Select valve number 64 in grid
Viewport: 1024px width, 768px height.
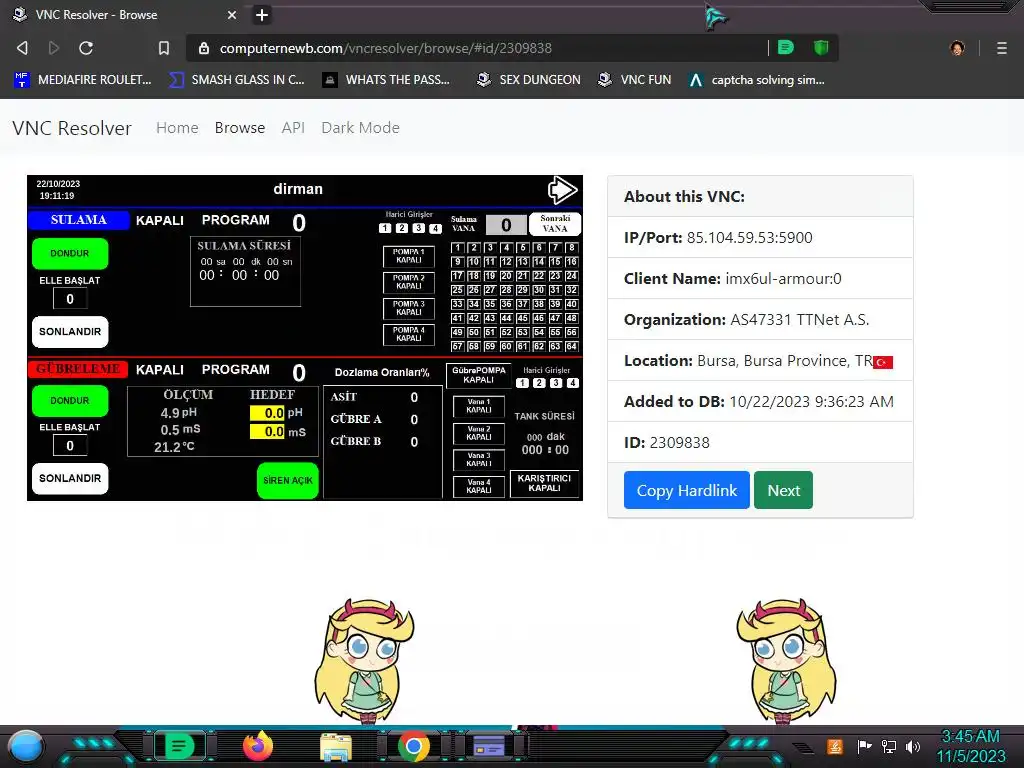[571, 346]
